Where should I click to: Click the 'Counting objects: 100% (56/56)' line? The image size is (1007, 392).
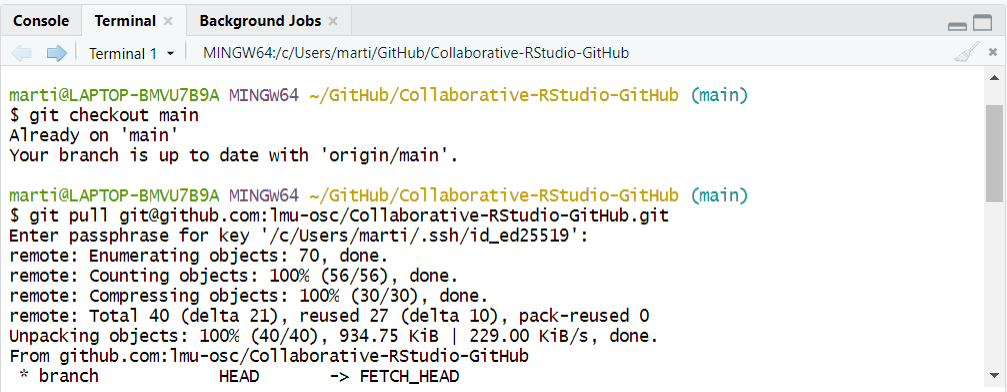[x=234, y=276]
